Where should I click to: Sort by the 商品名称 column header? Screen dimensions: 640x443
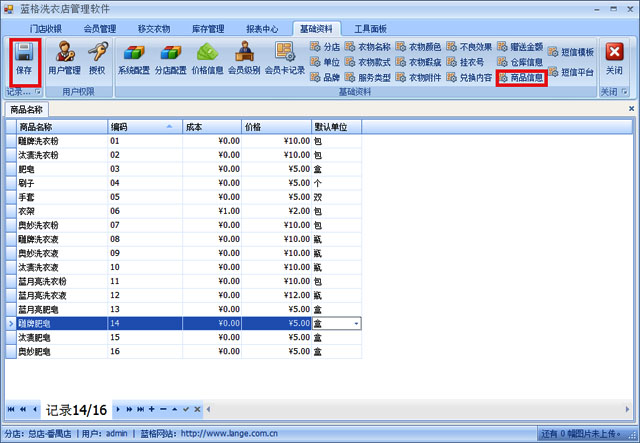(x=62, y=127)
